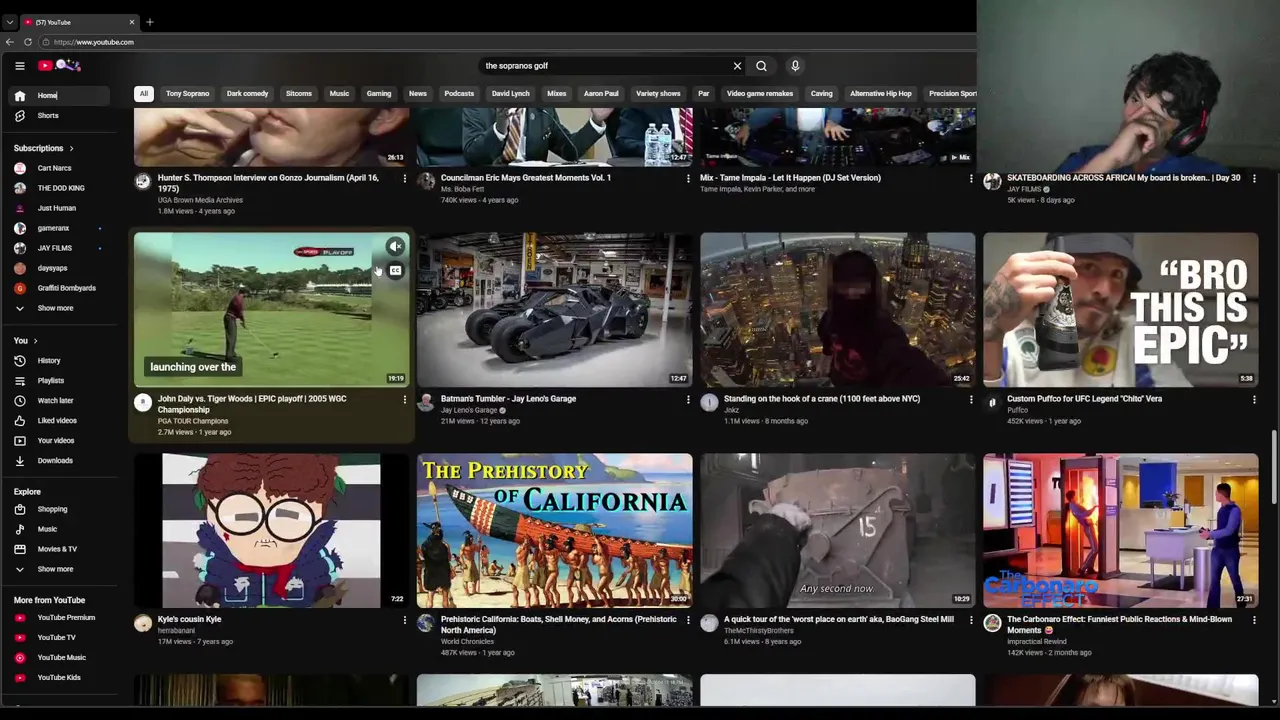Open the crane above NYC thumbnail
The width and height of the screenshot is (1280, 720).
coord(838,310)
